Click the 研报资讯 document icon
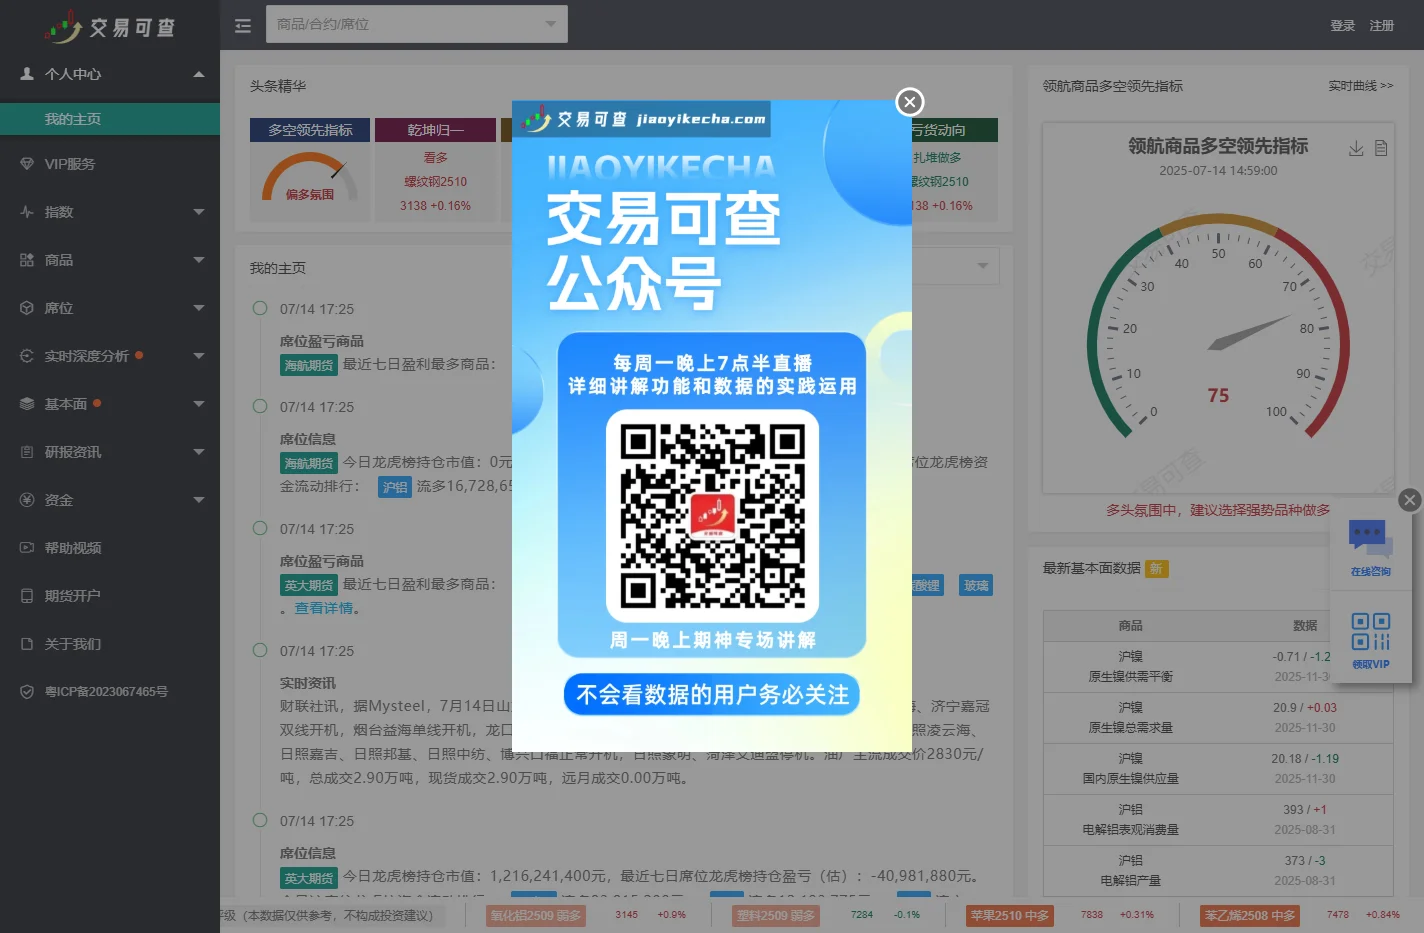Viewport: 1424px width, 933px height. click(x=27, y=452)
